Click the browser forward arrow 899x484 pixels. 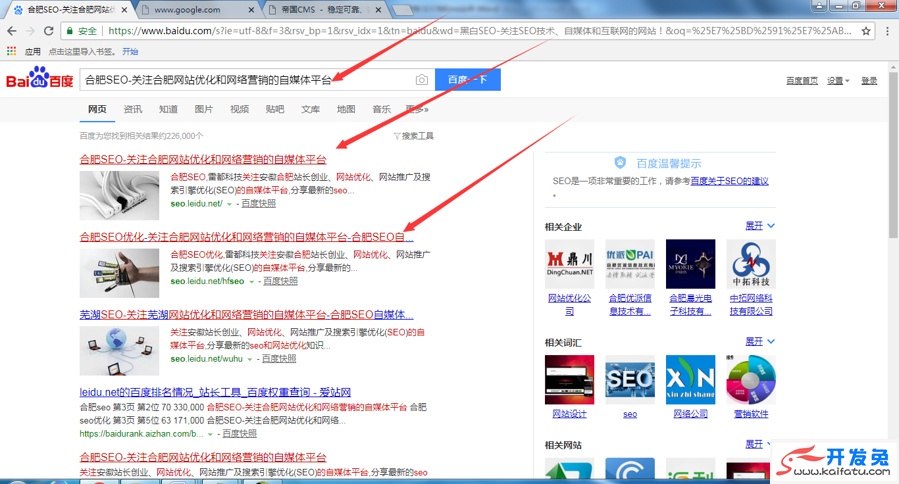[x=30, y=31]
